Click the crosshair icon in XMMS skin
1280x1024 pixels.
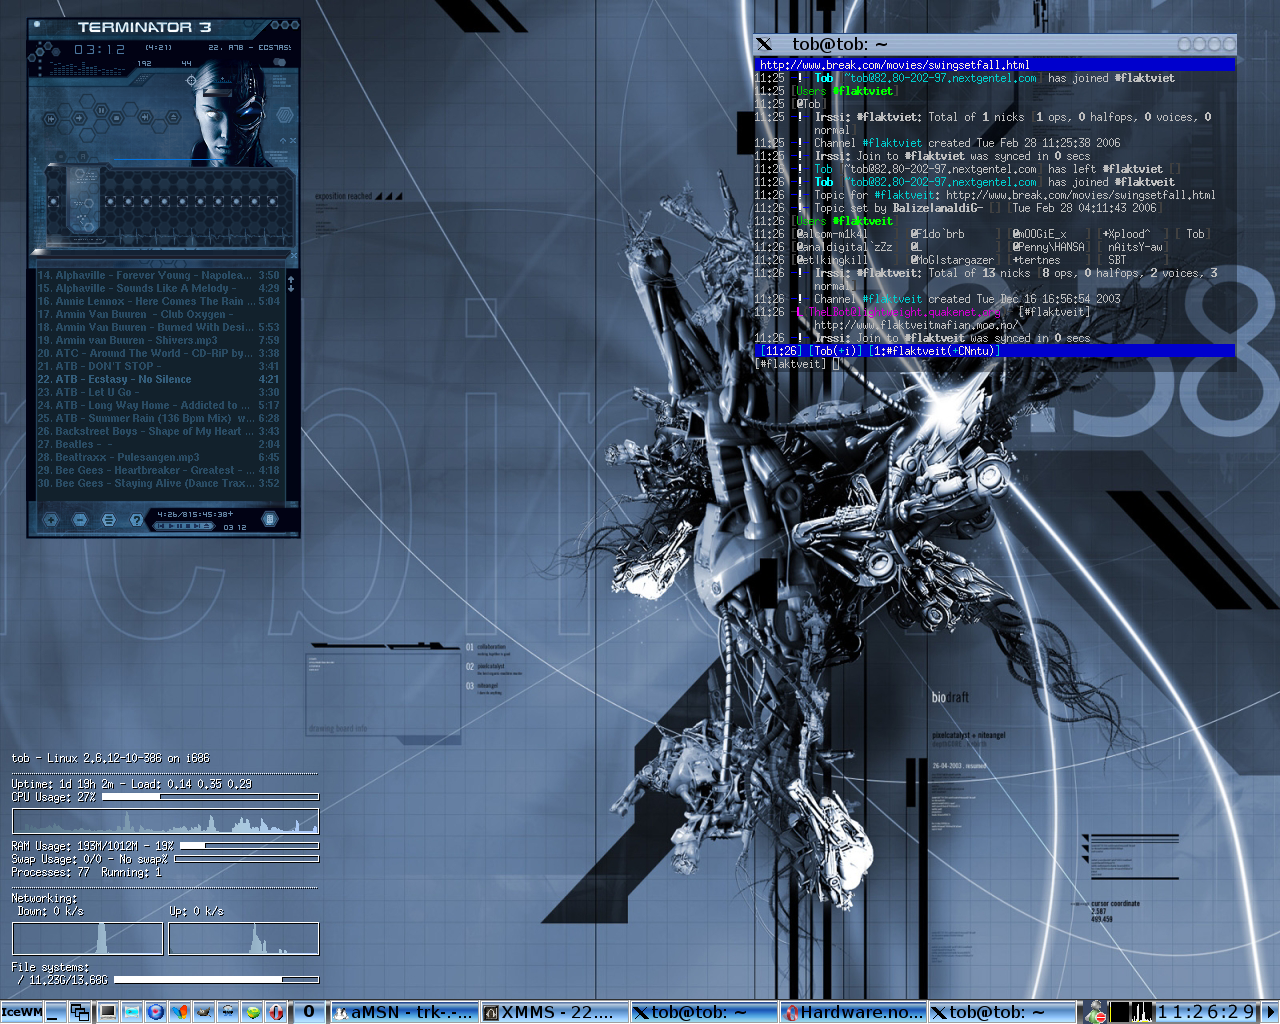point(191,80)
